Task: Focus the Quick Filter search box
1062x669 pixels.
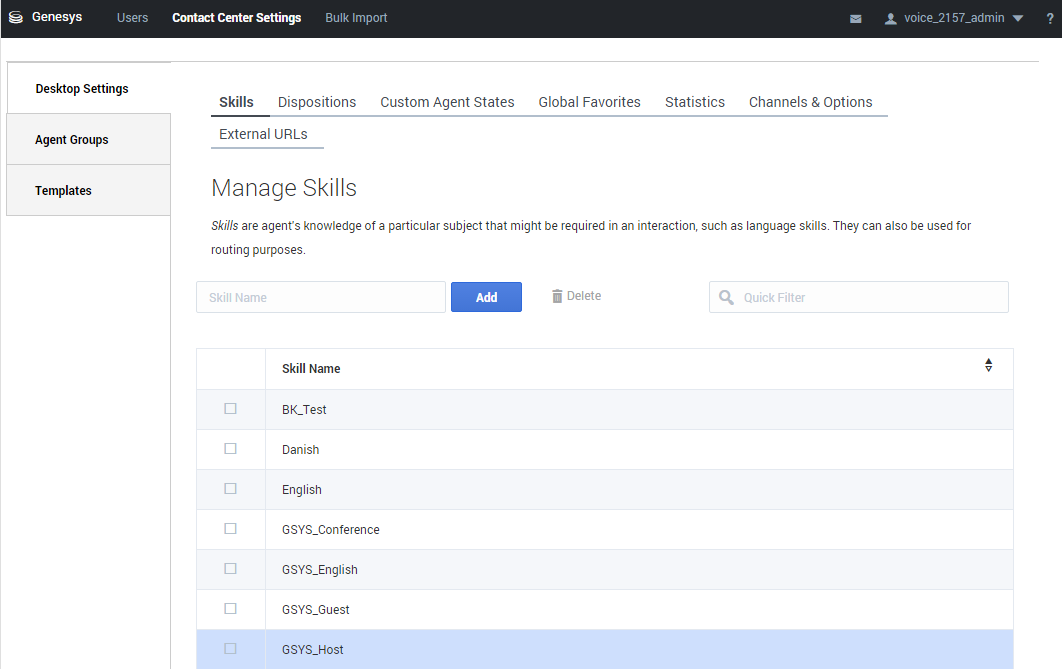Action: click(870, 297)
